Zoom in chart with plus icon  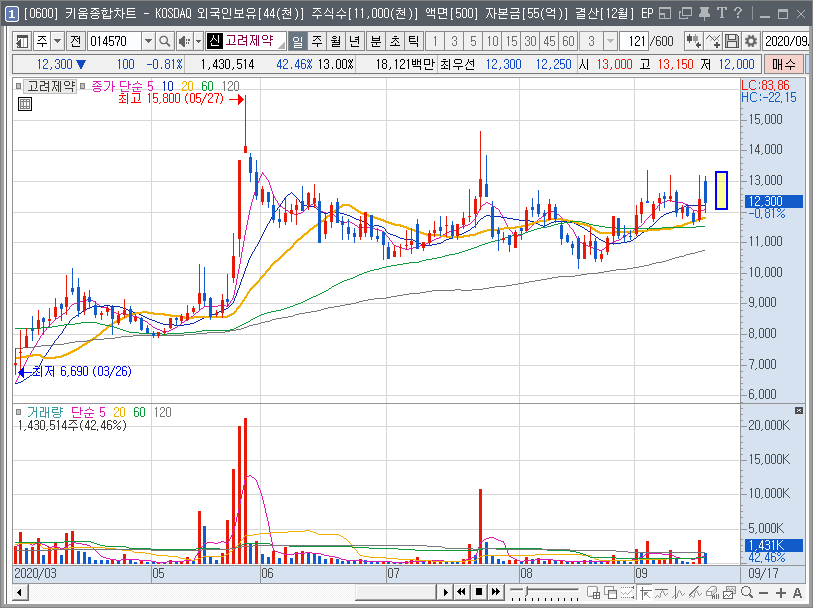coord(781,592)
